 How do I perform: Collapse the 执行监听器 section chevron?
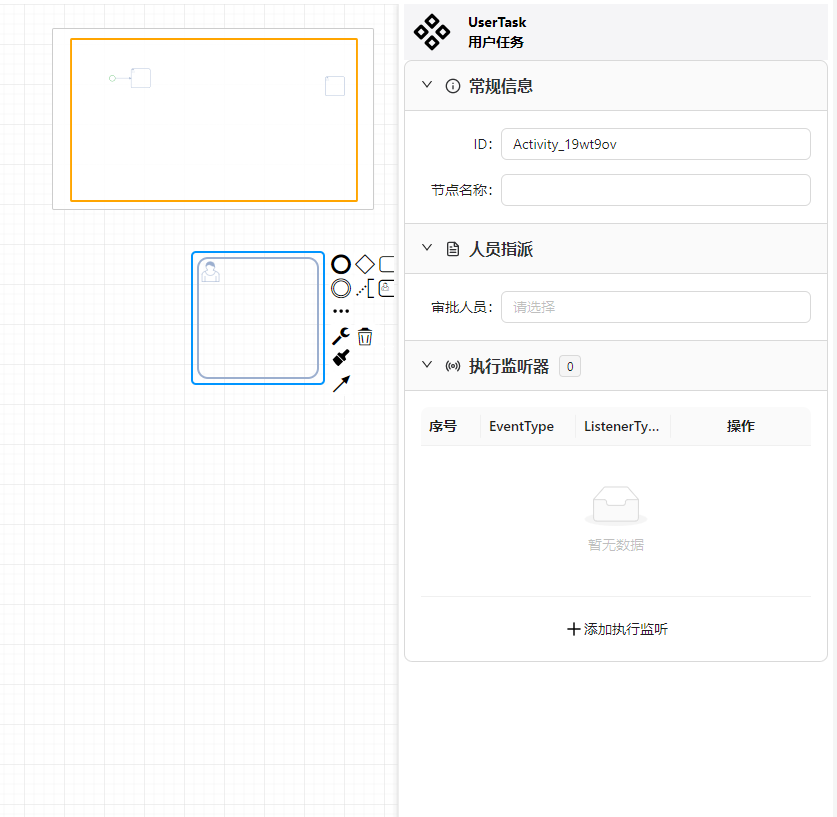(427, 364)
